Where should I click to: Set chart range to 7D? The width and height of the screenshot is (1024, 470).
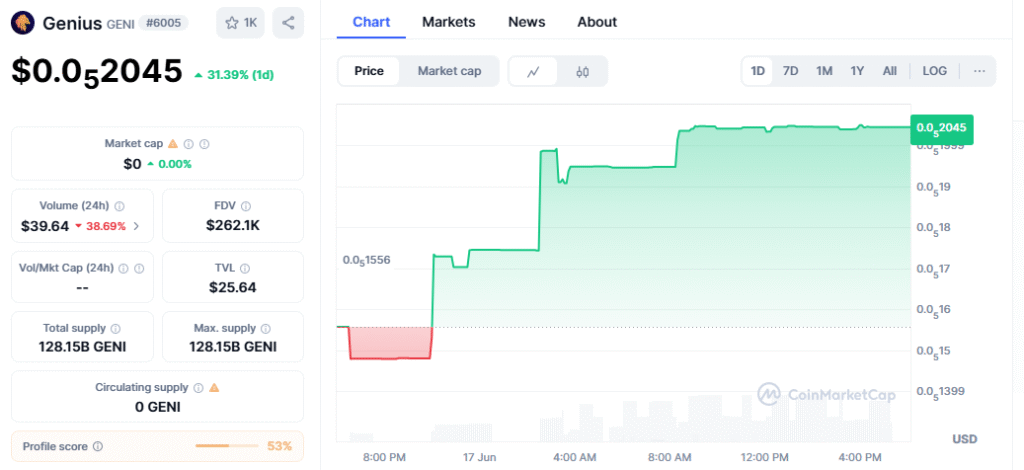[x=791, y=70]
